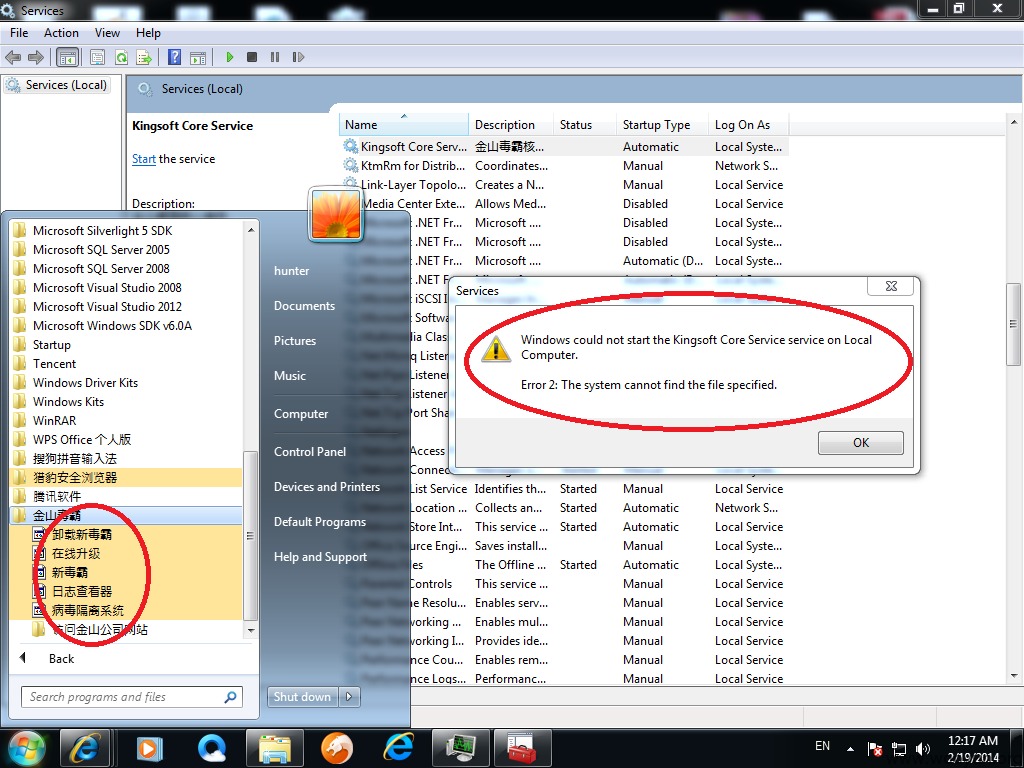Image resolution: width=1024 pixels, height=768 pixels.
Task: Click the taskbar clock showing 12:17 AM
Action: coord(973,749)
